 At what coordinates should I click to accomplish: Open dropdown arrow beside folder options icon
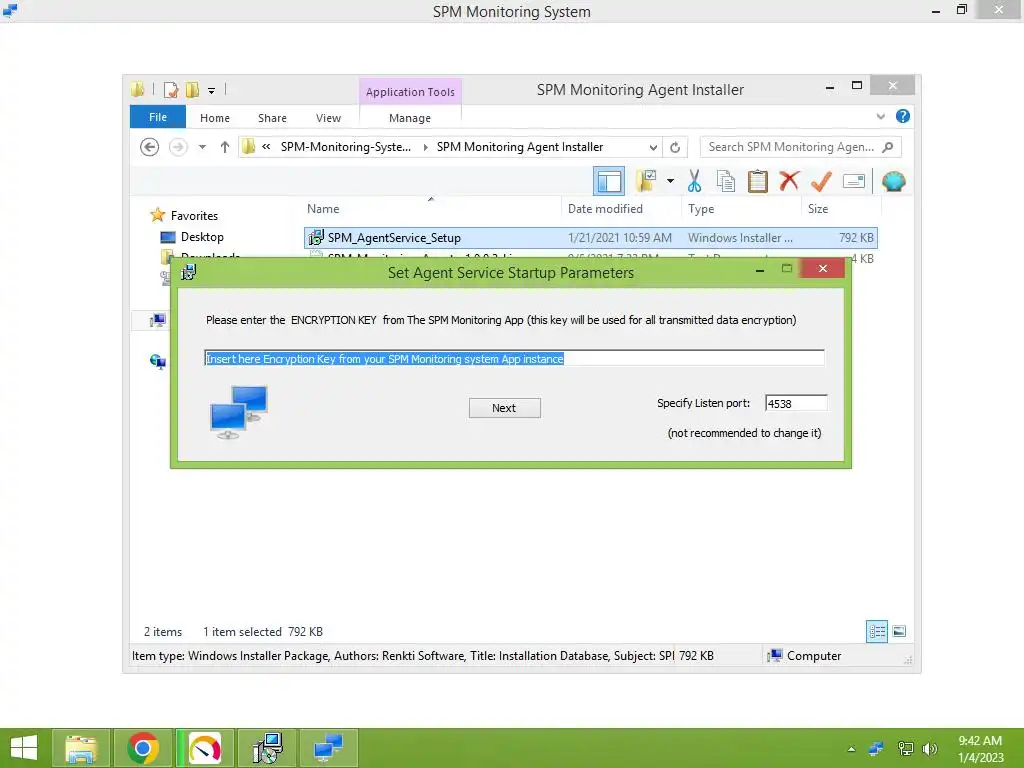[x=670, y=181]
